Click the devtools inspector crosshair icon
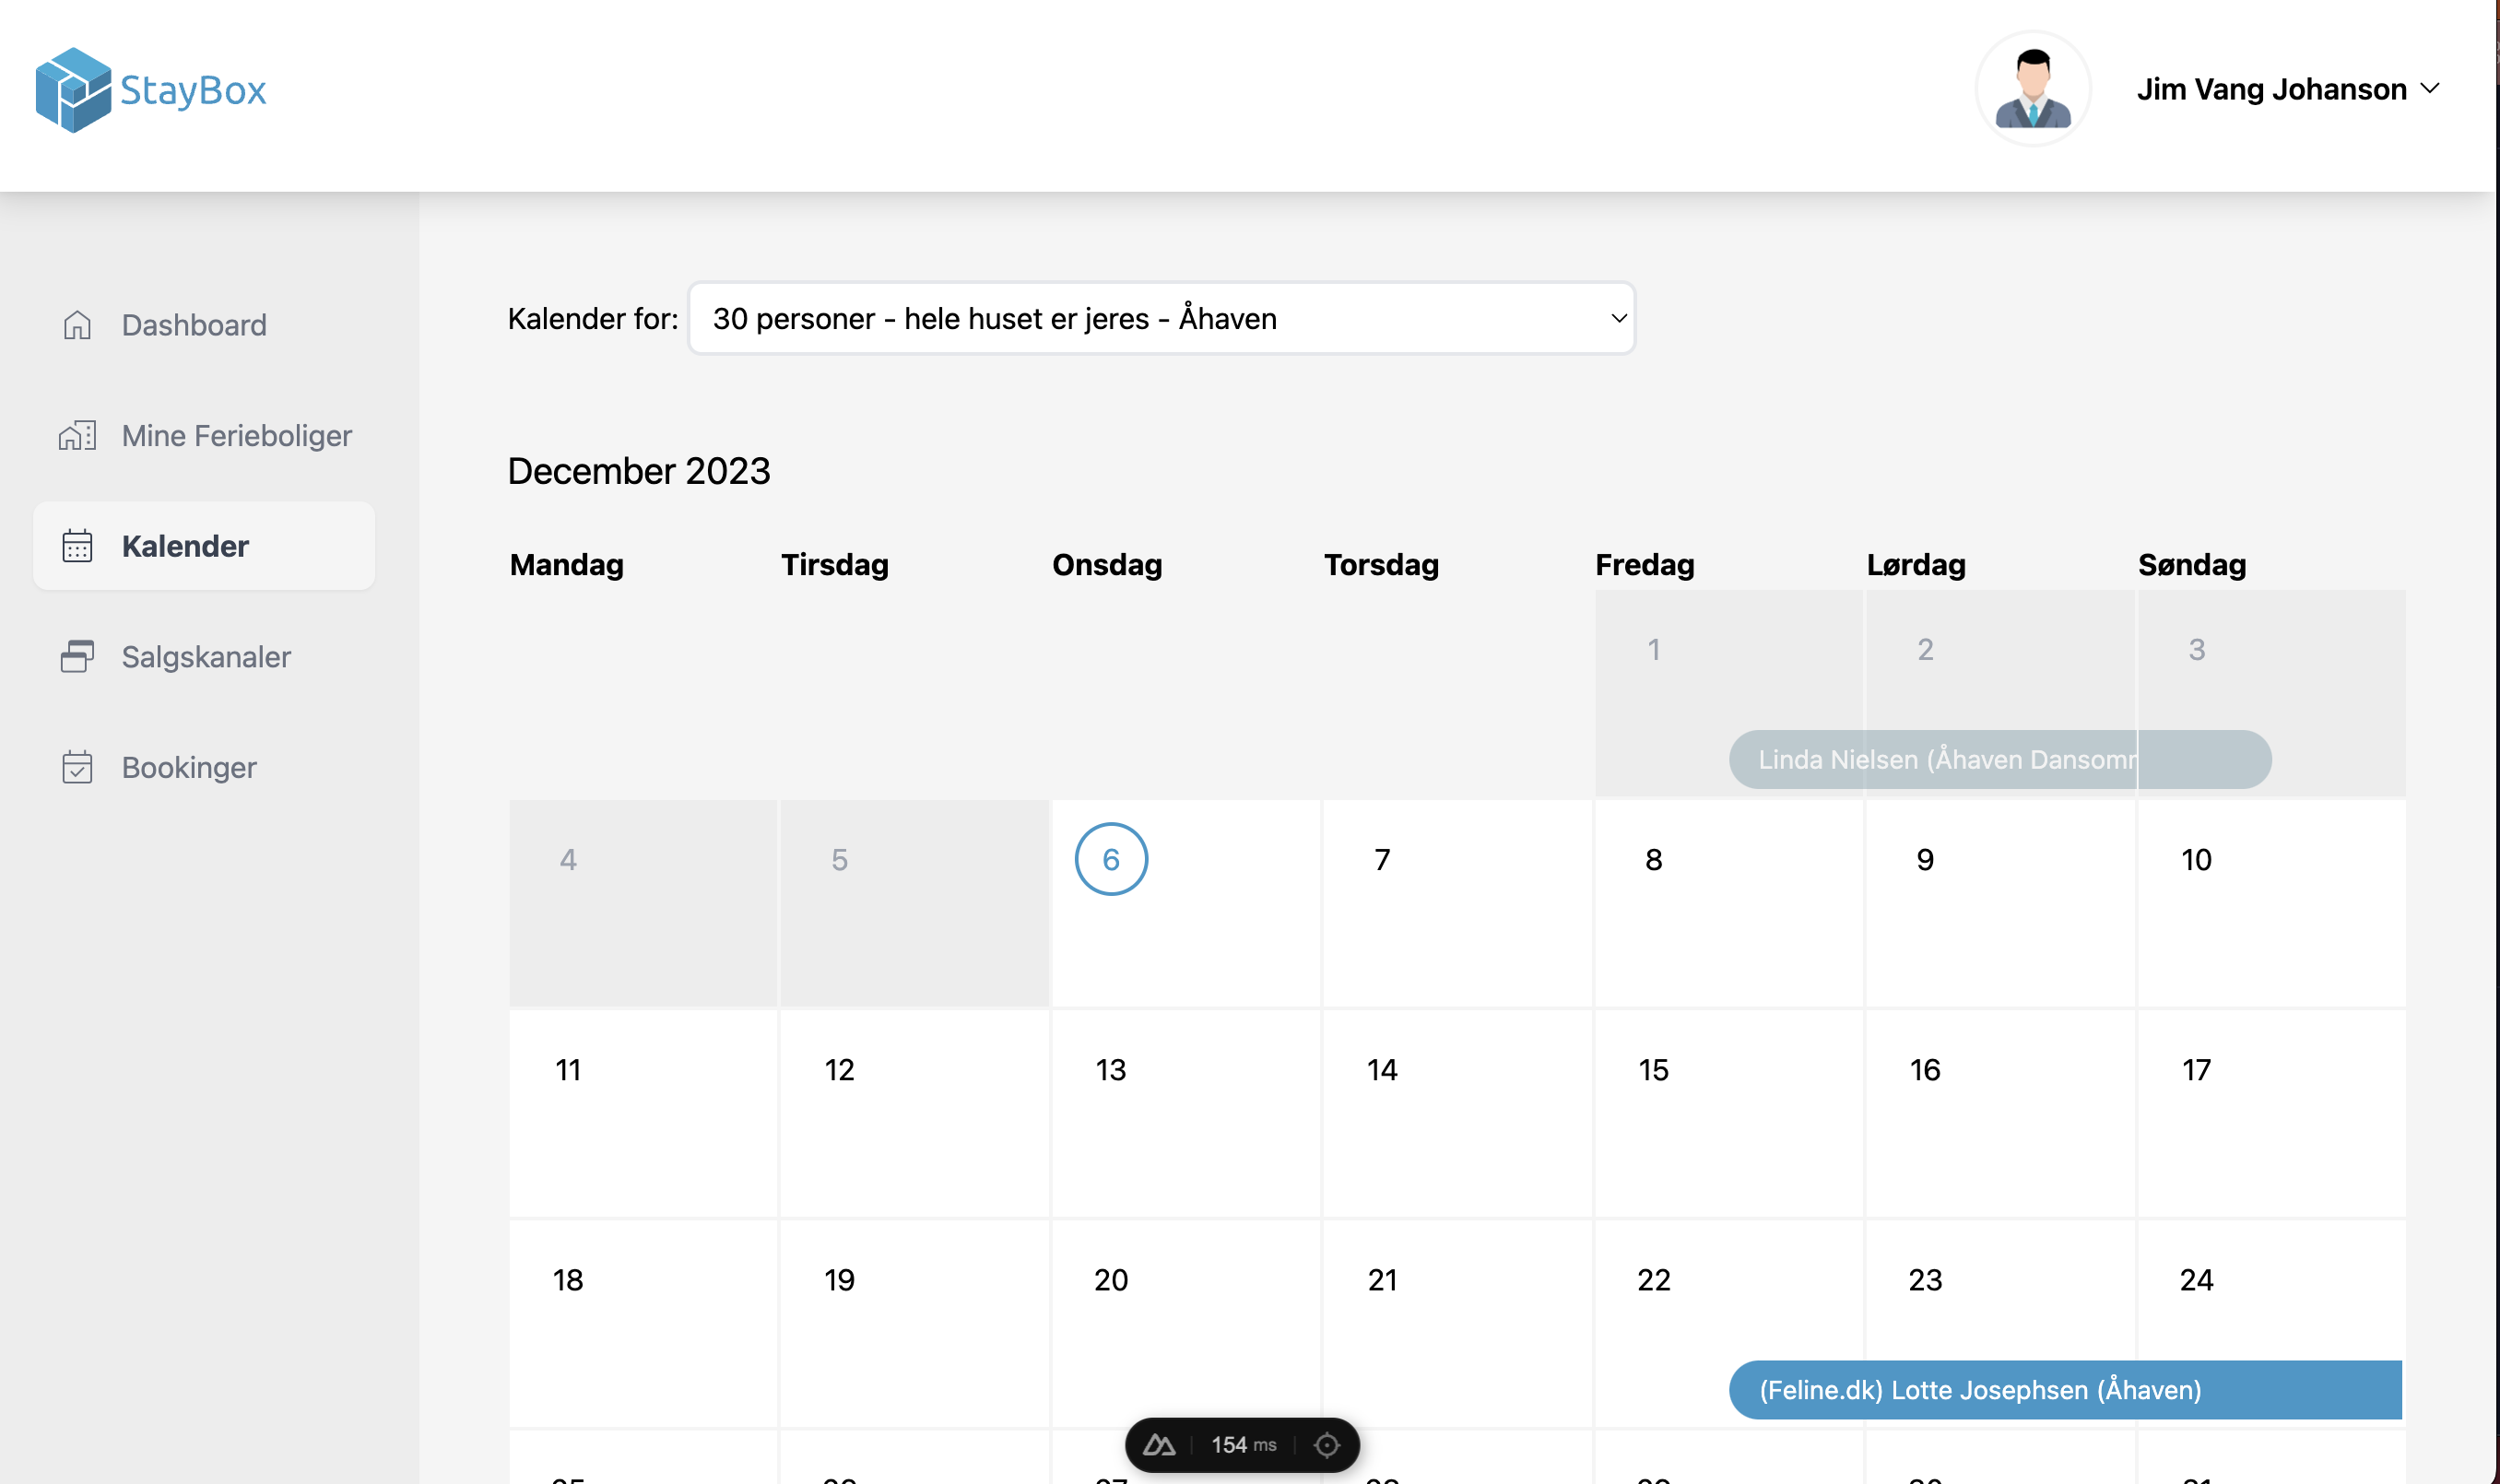The width and height of the screenshot is (2500, 1484). coord(1327,1445)
